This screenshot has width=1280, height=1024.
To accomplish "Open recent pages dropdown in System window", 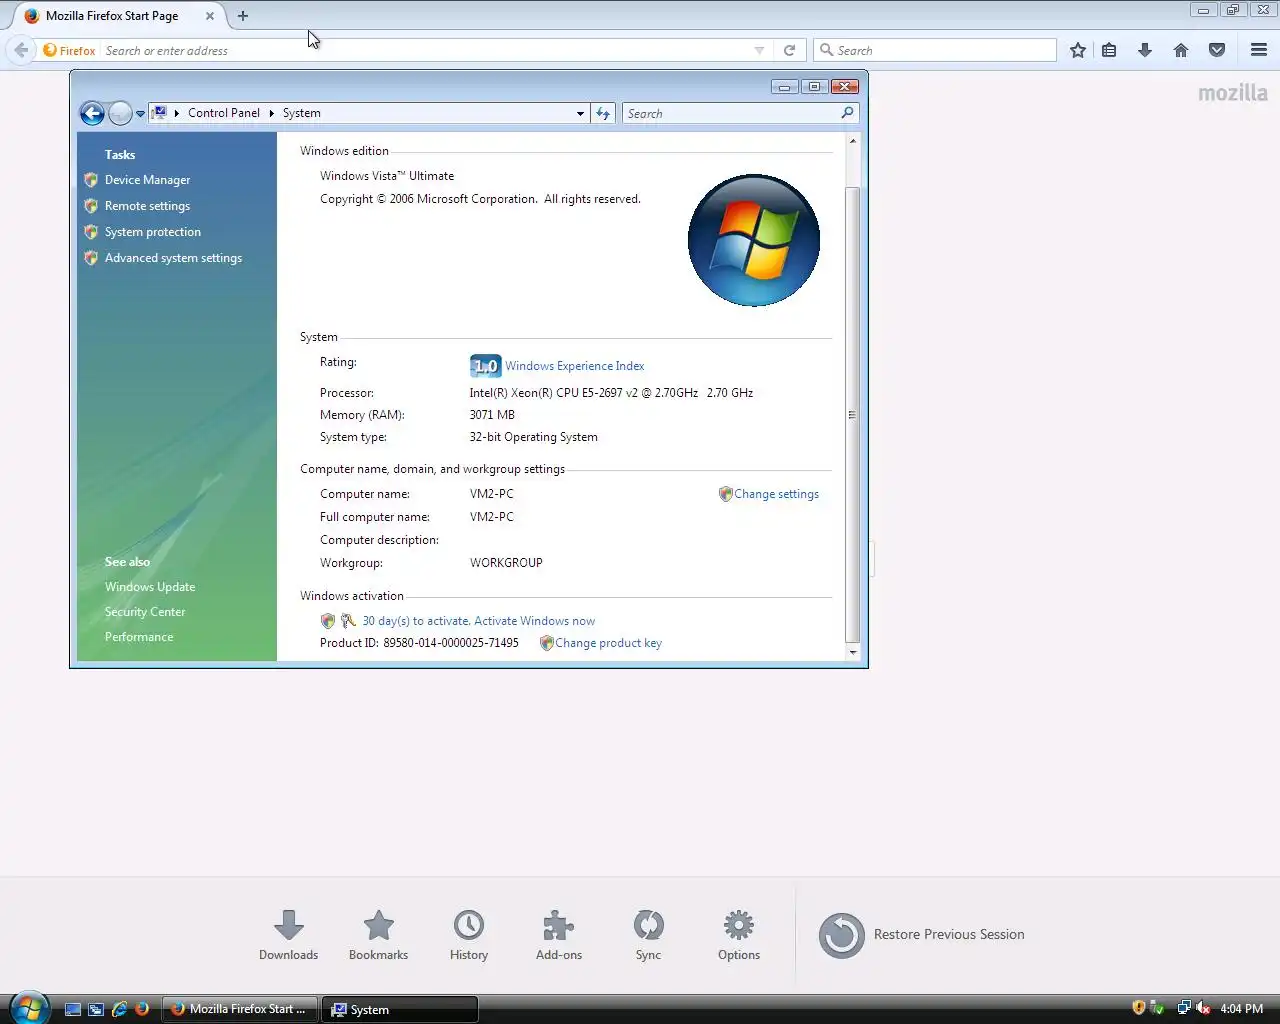I will tap(140, 113).
